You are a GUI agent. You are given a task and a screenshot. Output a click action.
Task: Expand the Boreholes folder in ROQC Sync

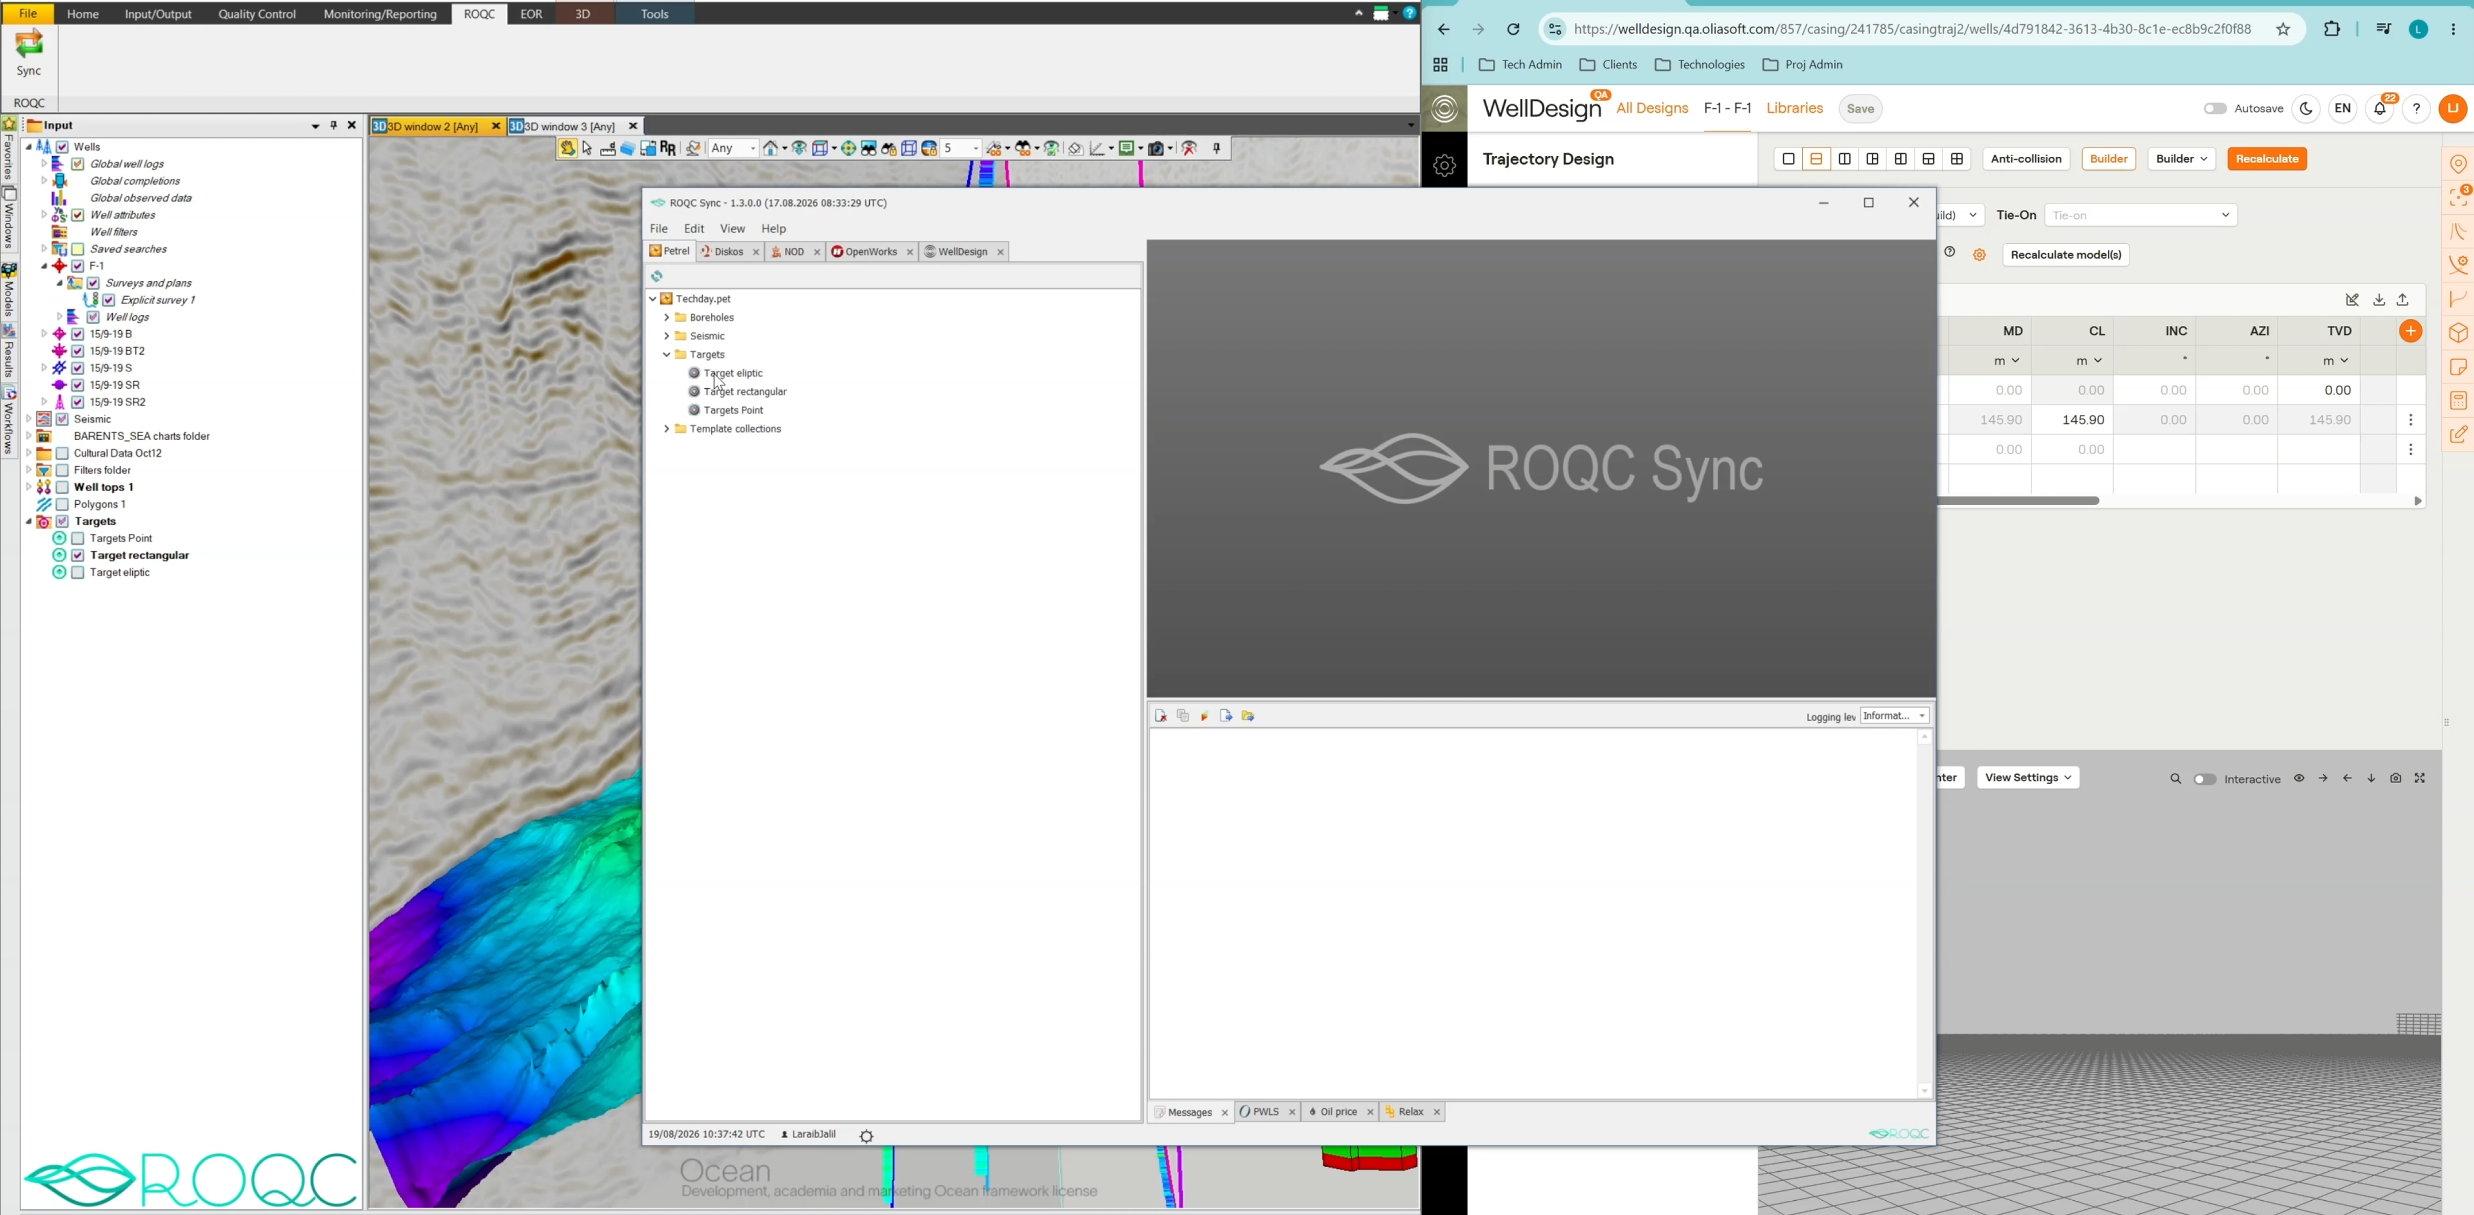pyautogui.click(x=667, y=318)
